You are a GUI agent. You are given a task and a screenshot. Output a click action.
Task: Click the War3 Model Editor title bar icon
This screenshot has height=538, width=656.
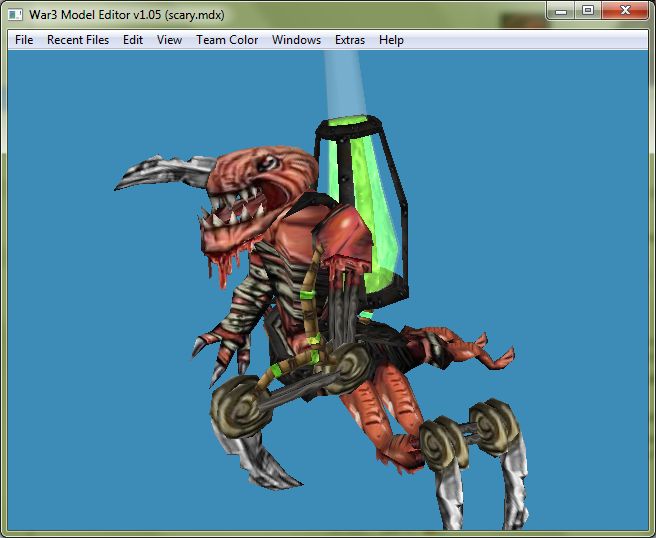tap(15, 15)
